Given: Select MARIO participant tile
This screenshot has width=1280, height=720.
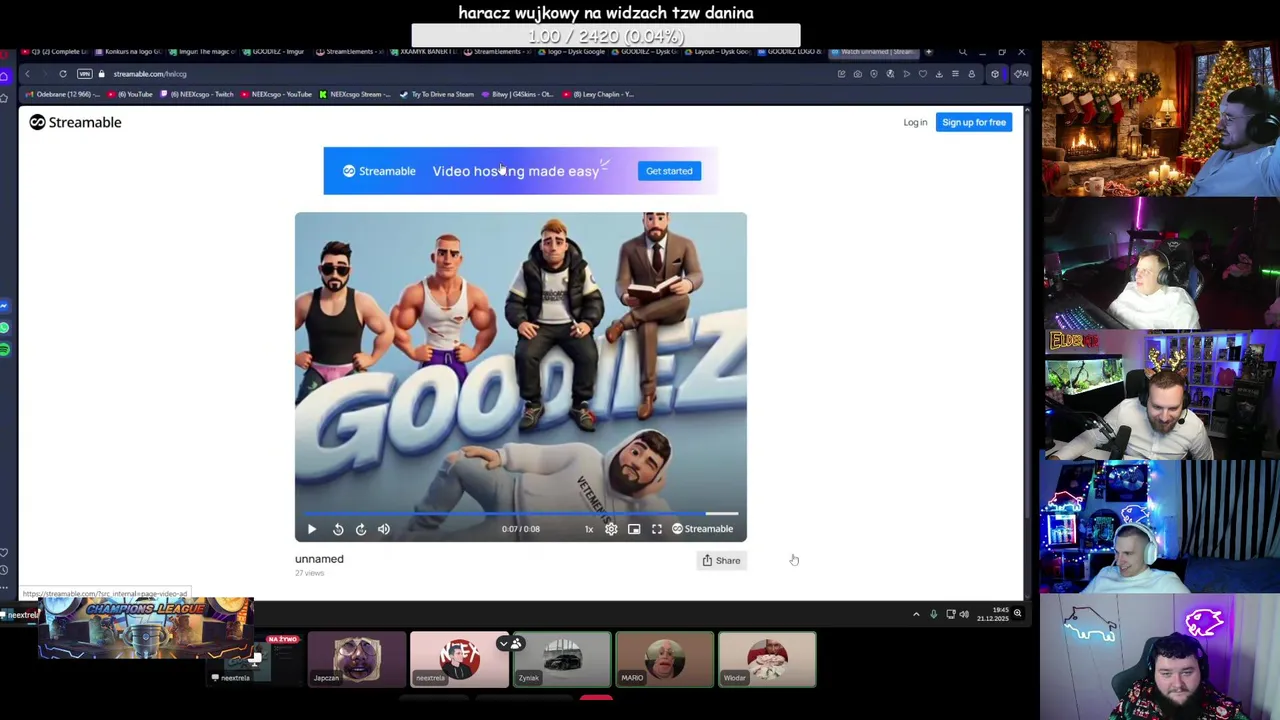Looking at the screenshot, I should (664, 659).
